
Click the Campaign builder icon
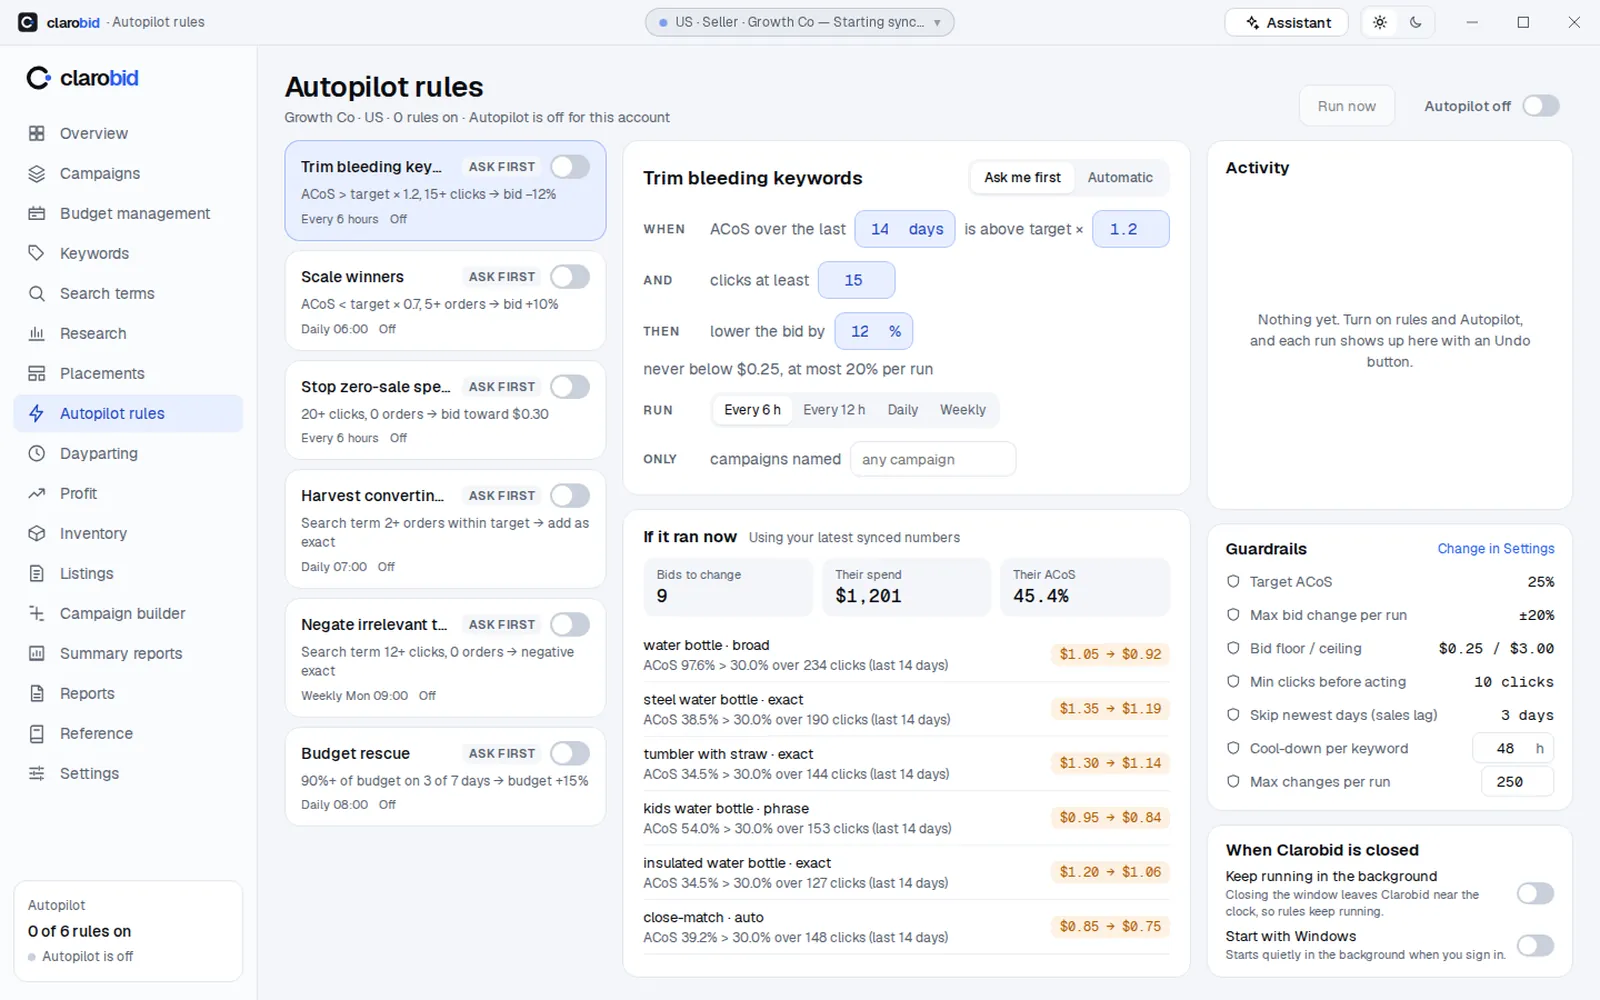click(37, 613)
